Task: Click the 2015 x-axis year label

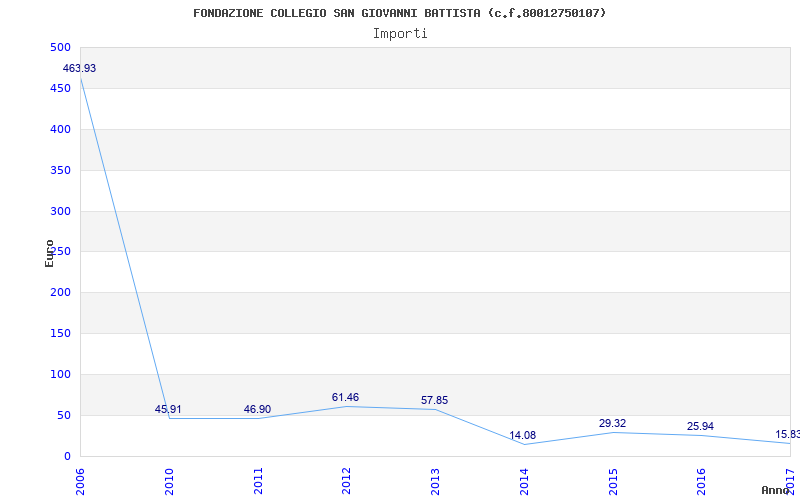Action: (x=613, y=481)
